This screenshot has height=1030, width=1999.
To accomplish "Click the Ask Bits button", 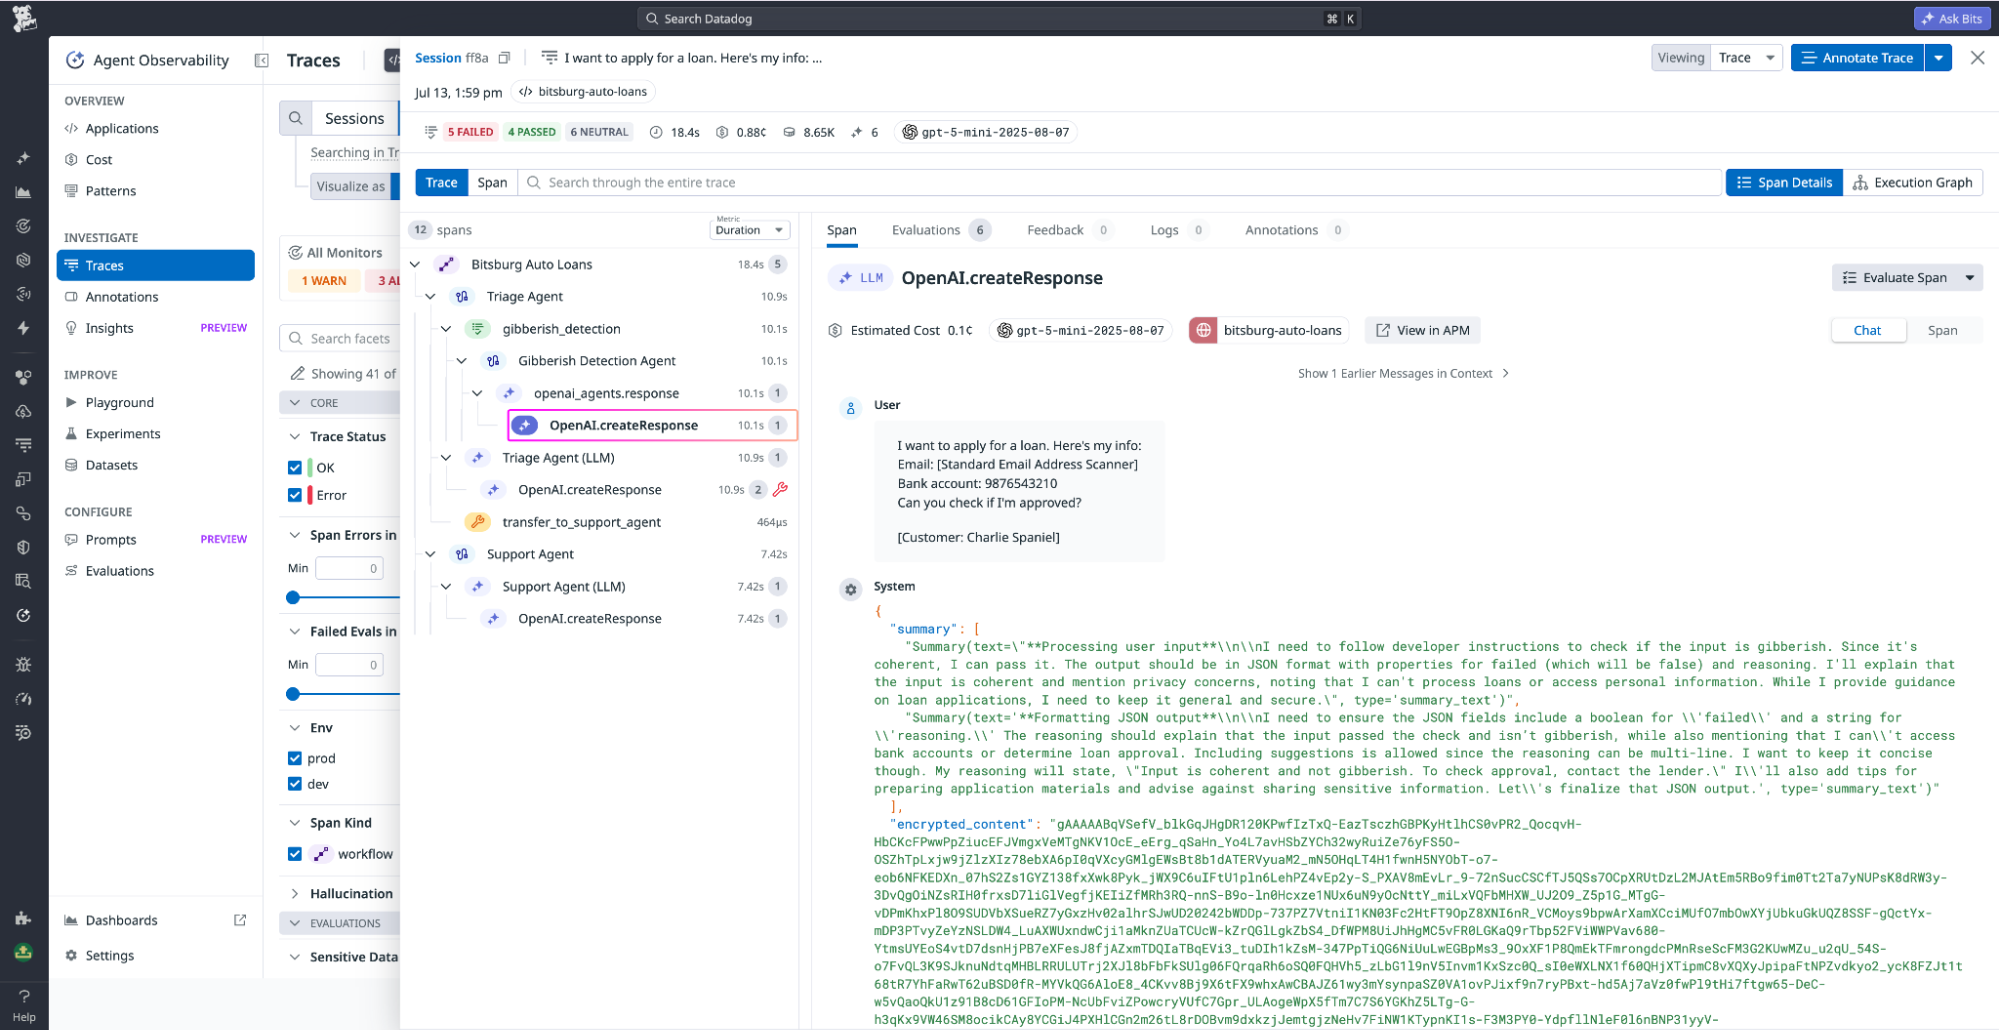I will [x=1951, y=18].
